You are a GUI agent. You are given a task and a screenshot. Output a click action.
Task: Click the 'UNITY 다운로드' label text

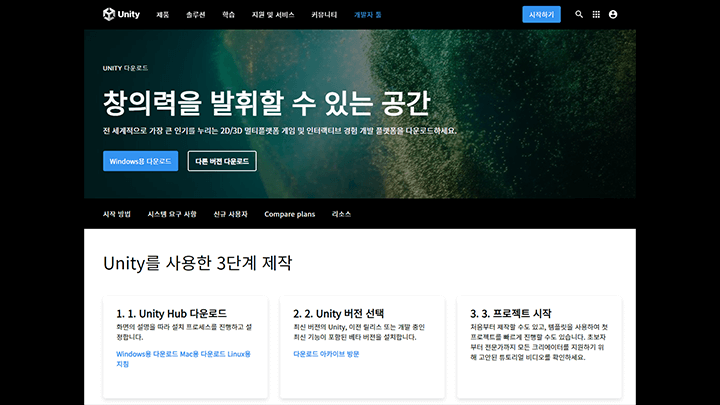[125, 68]
